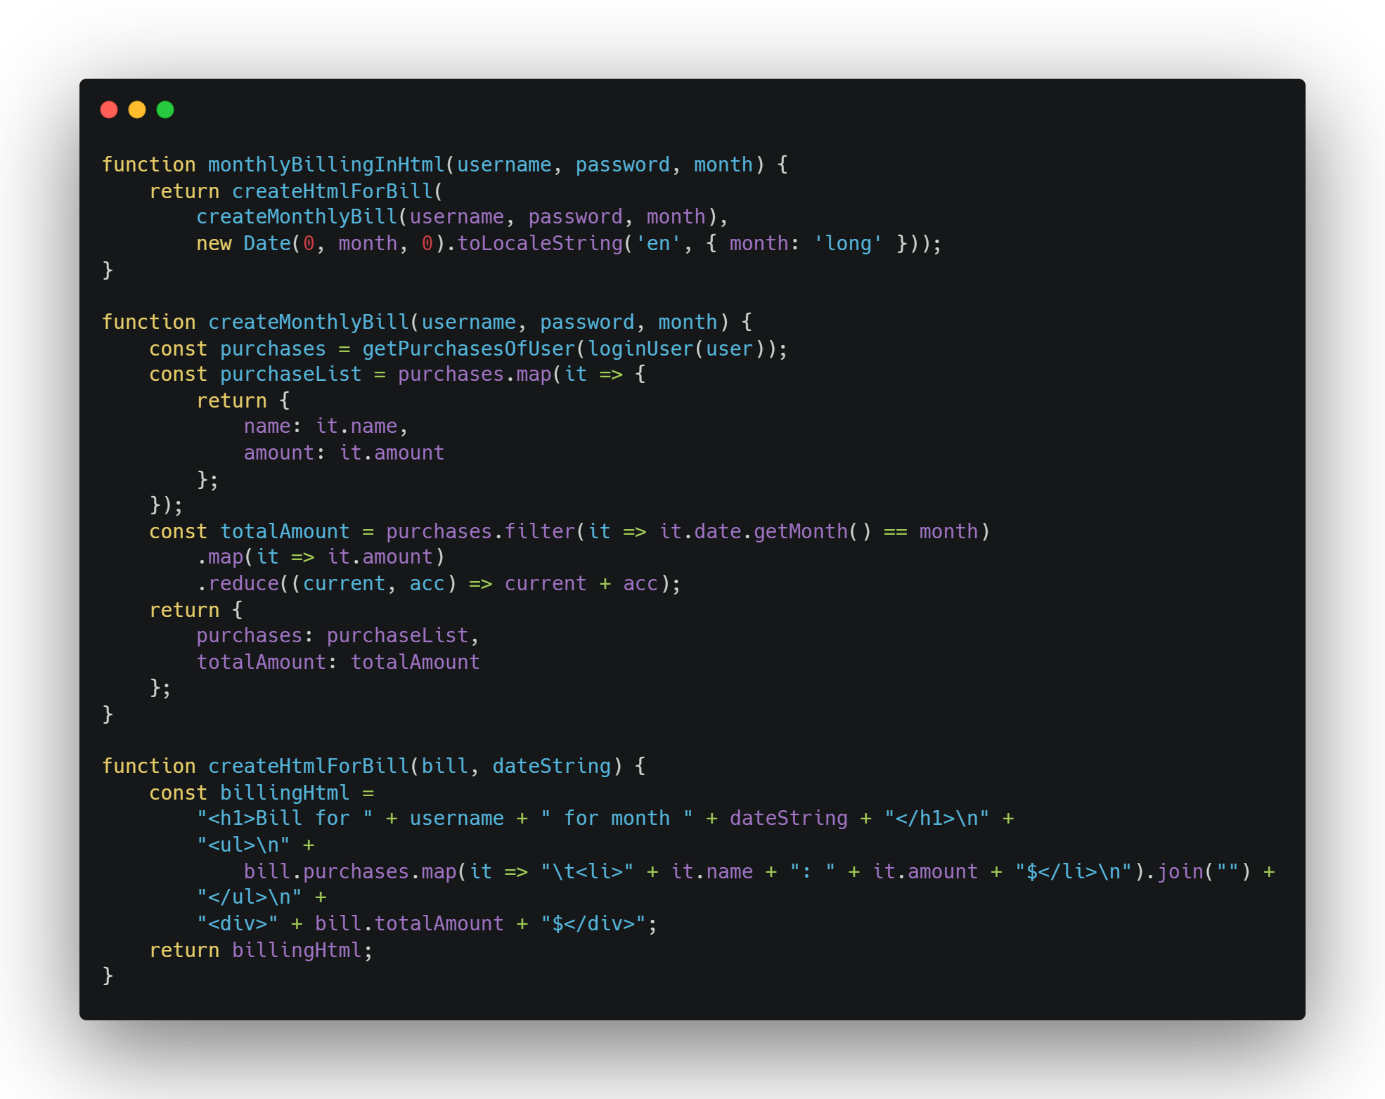
Task: Click 'billingHtml' in the const declaration
Action: coord(285,793)
